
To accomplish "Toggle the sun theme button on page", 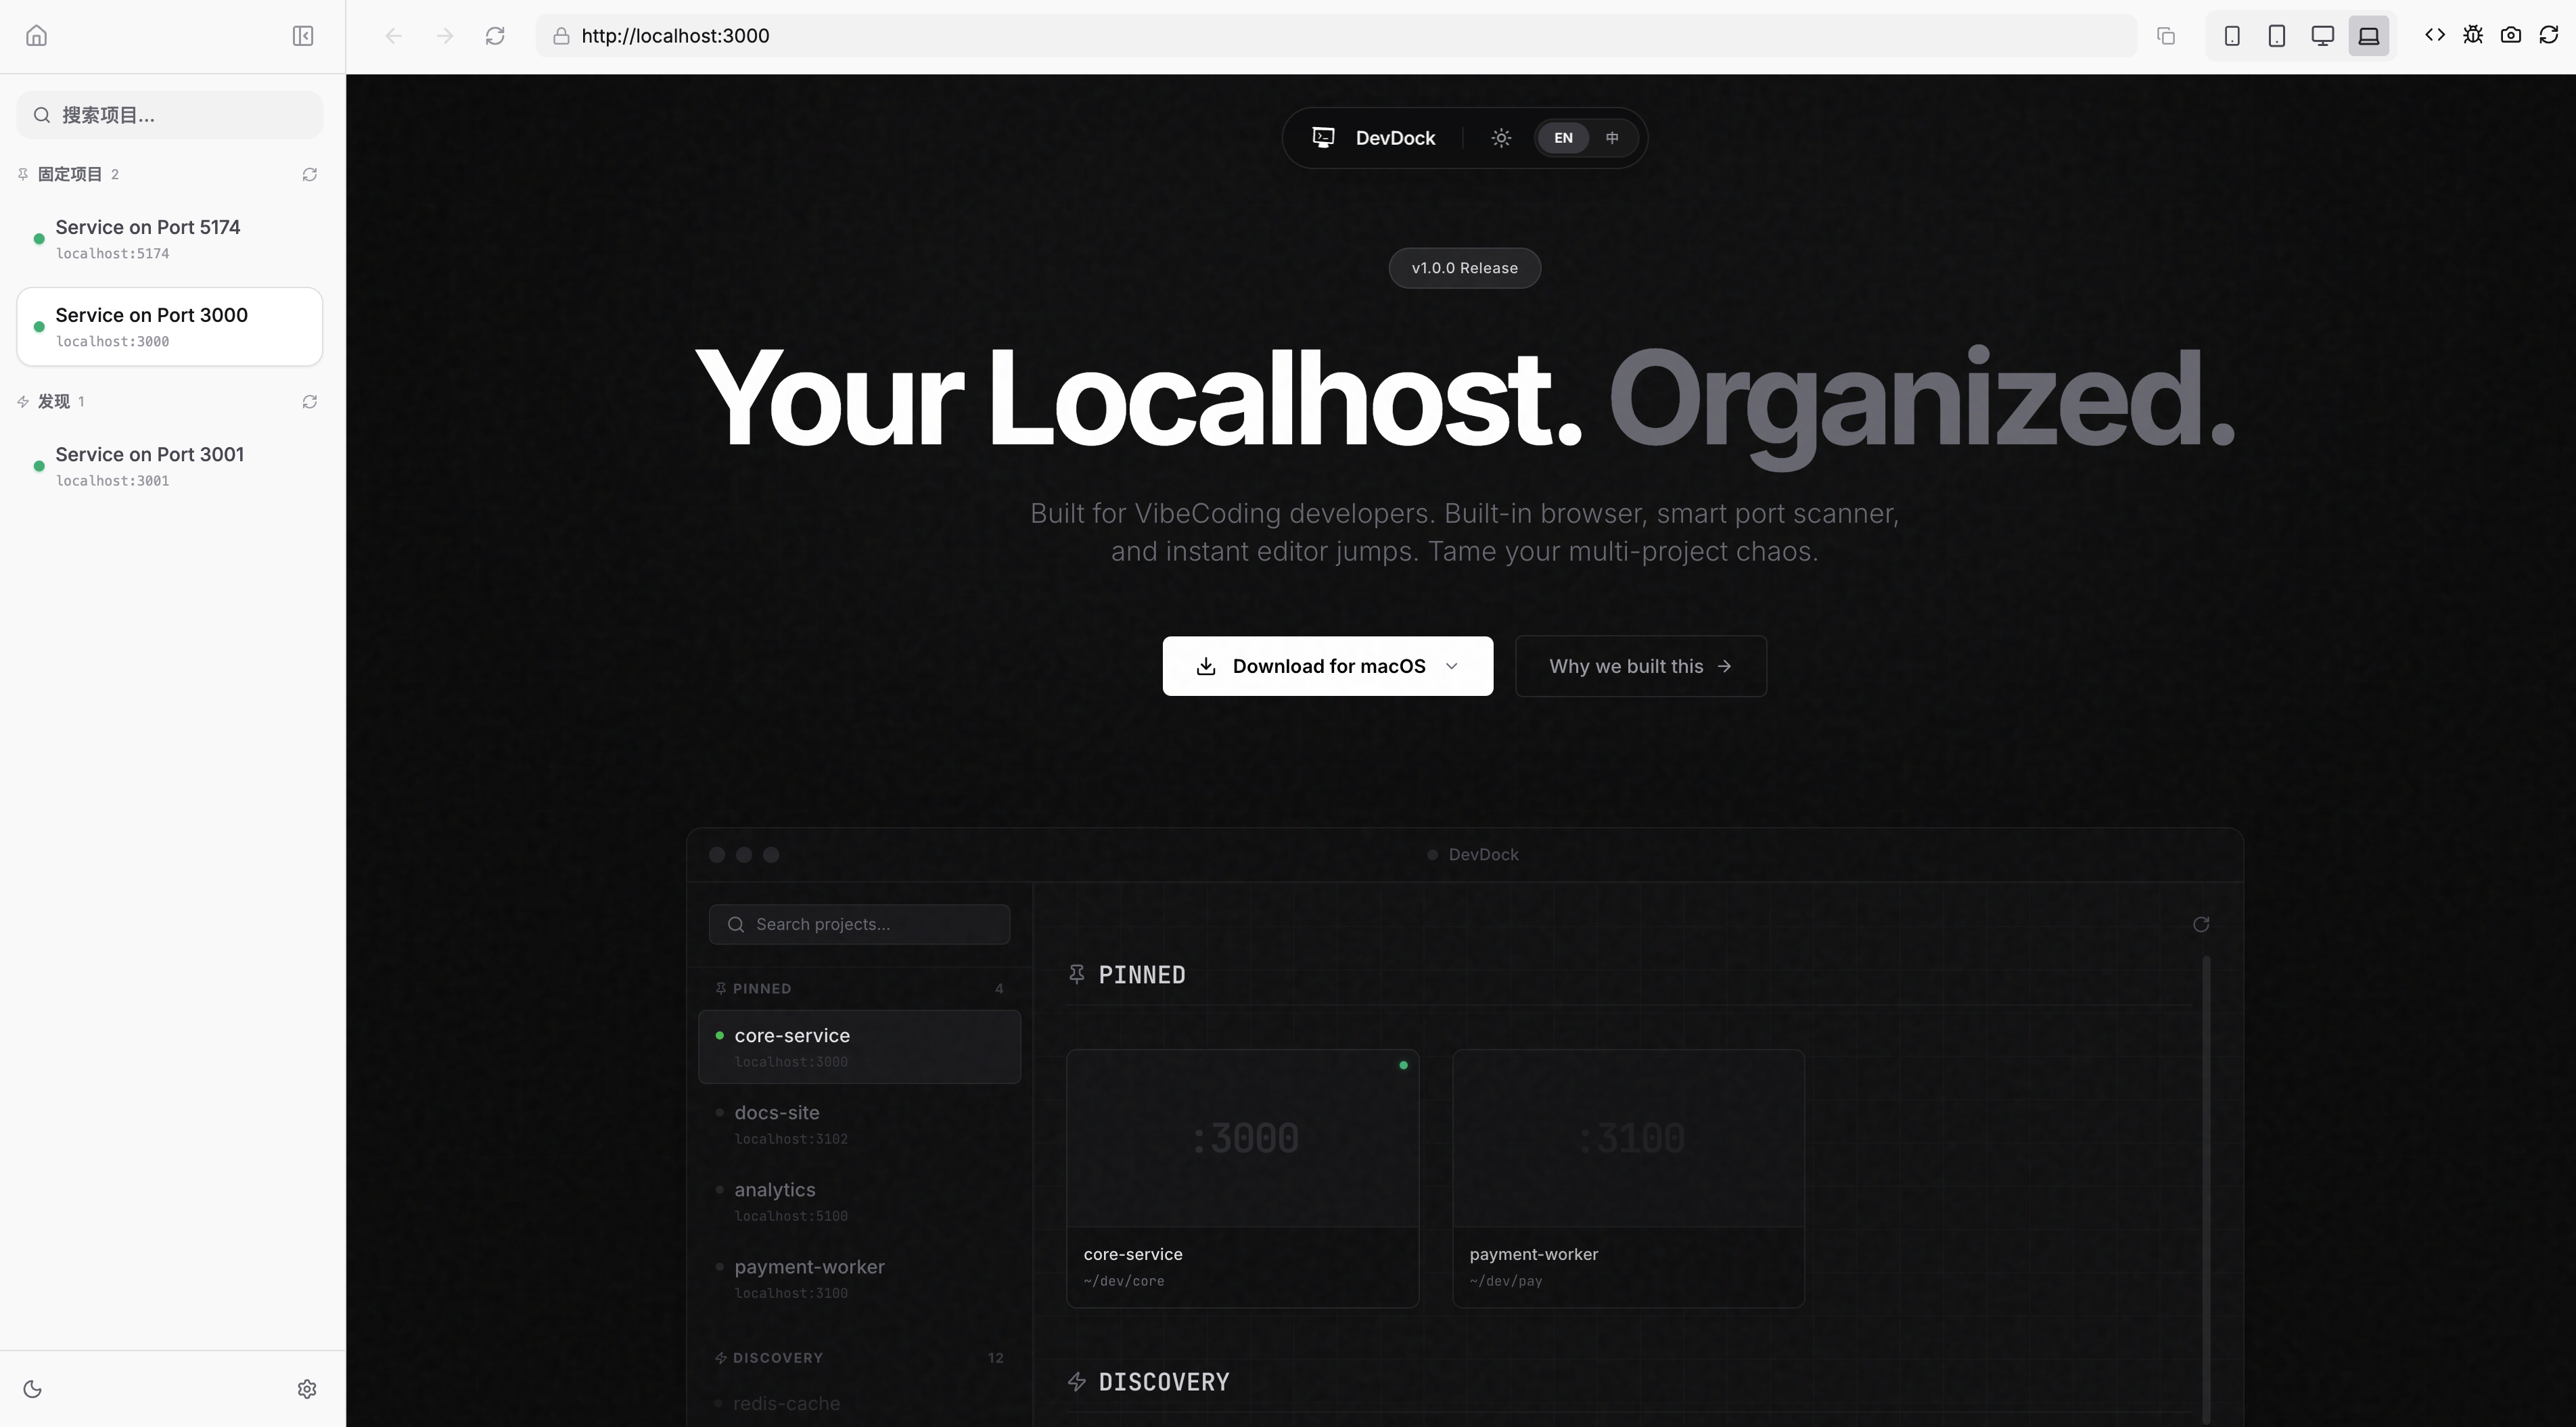I will click(x=1501, y=138).
